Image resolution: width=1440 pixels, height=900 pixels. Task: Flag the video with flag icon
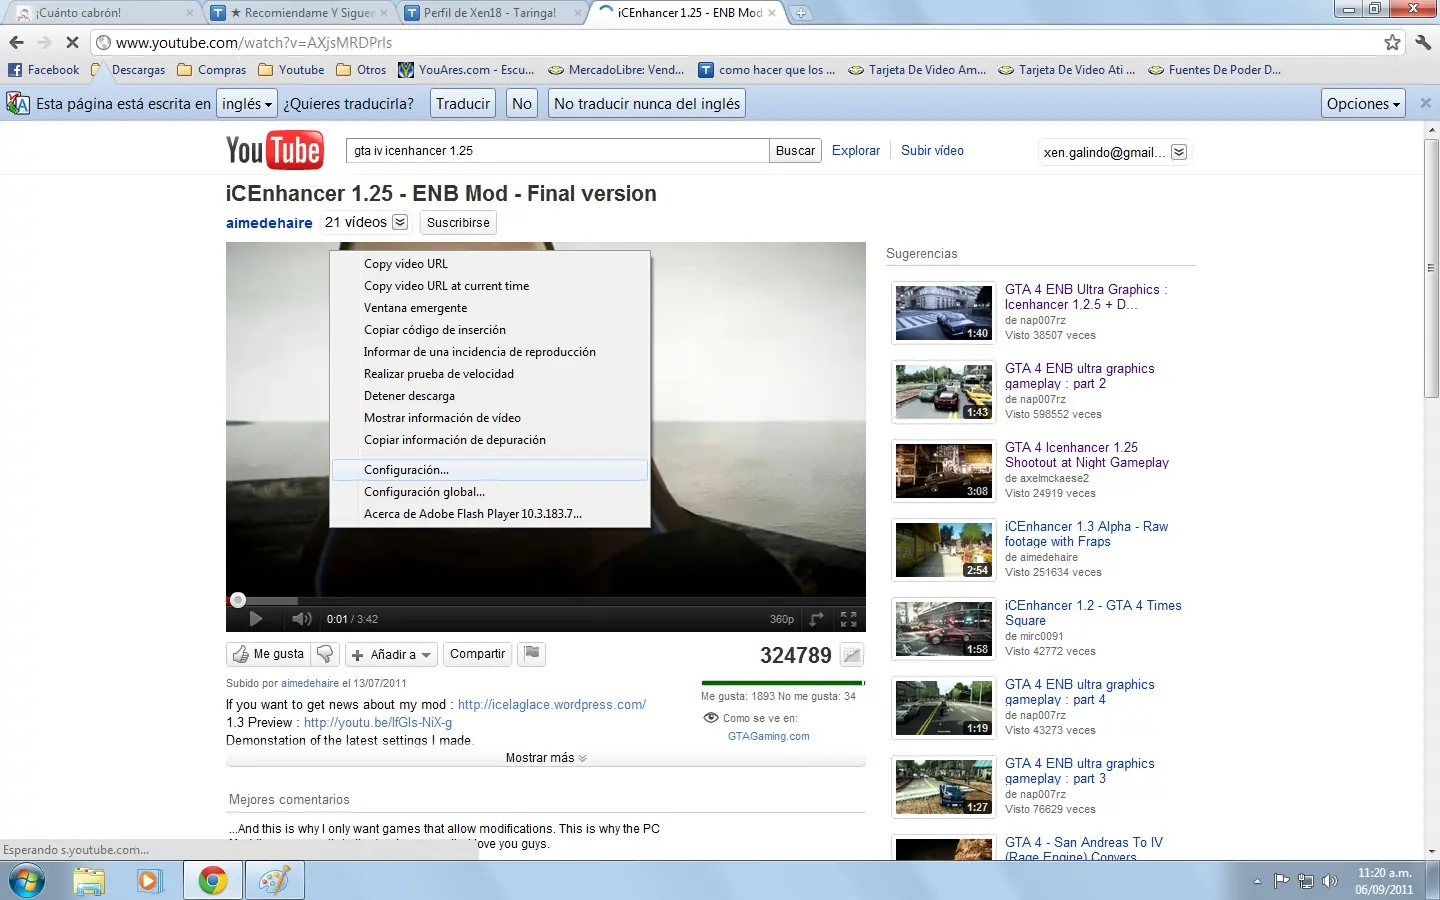[532, 654]
